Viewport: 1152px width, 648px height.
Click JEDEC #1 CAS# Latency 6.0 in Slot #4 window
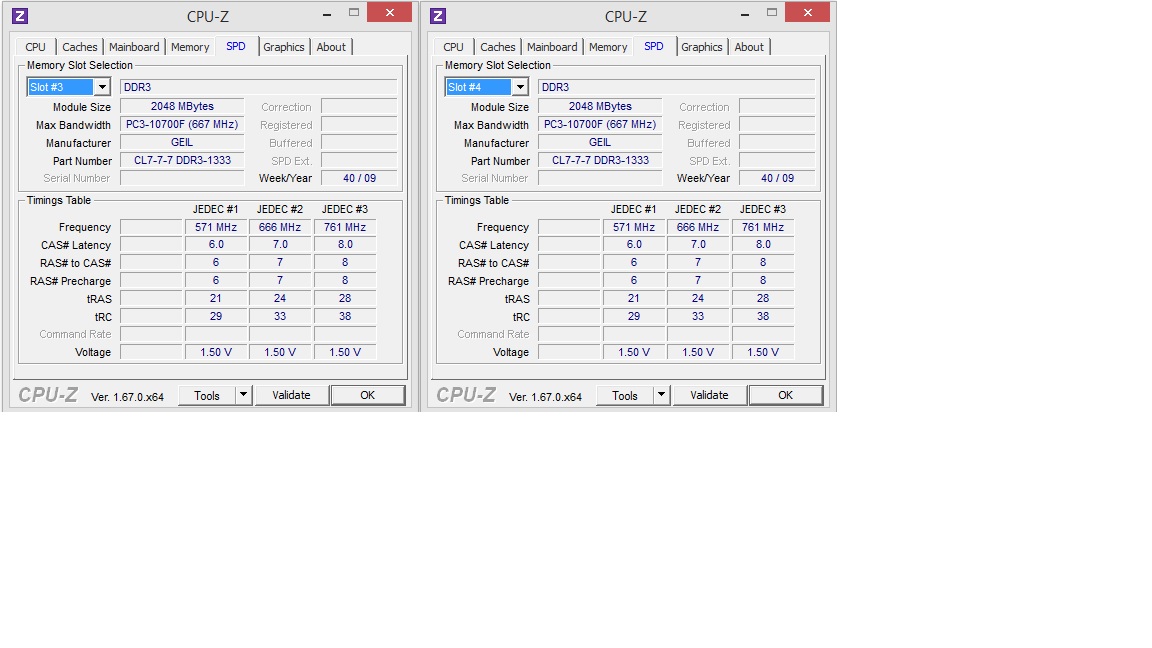click(633, 245)
